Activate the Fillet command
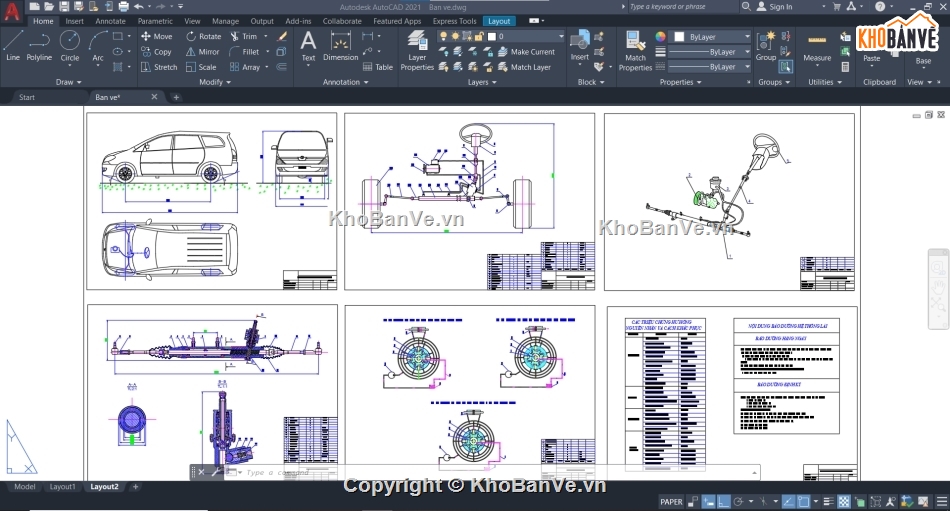This screenshot has height=511, width=950. click(x=245, y=52)
